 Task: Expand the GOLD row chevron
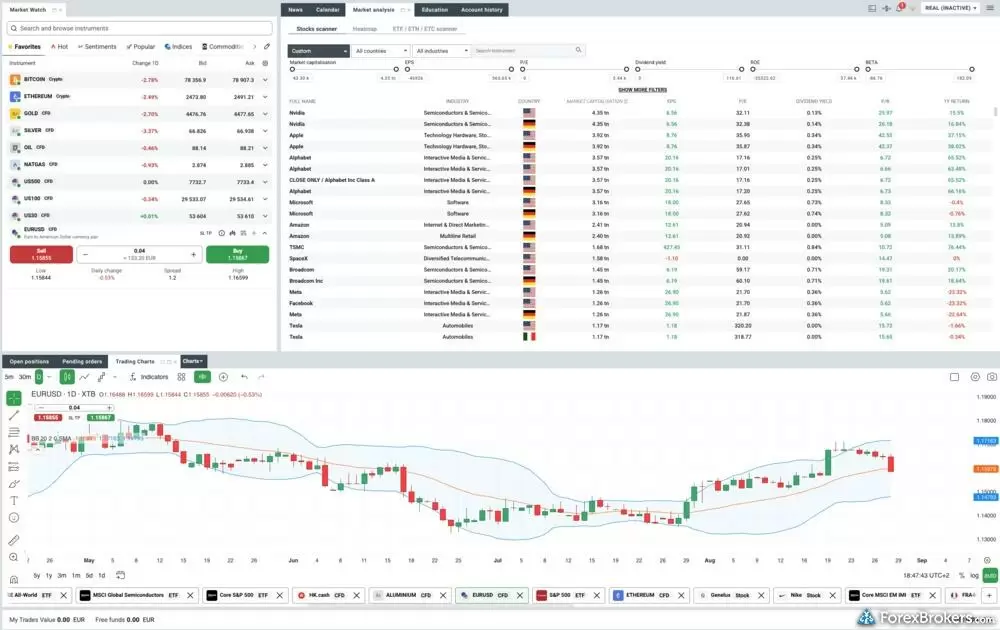[265, 114]
